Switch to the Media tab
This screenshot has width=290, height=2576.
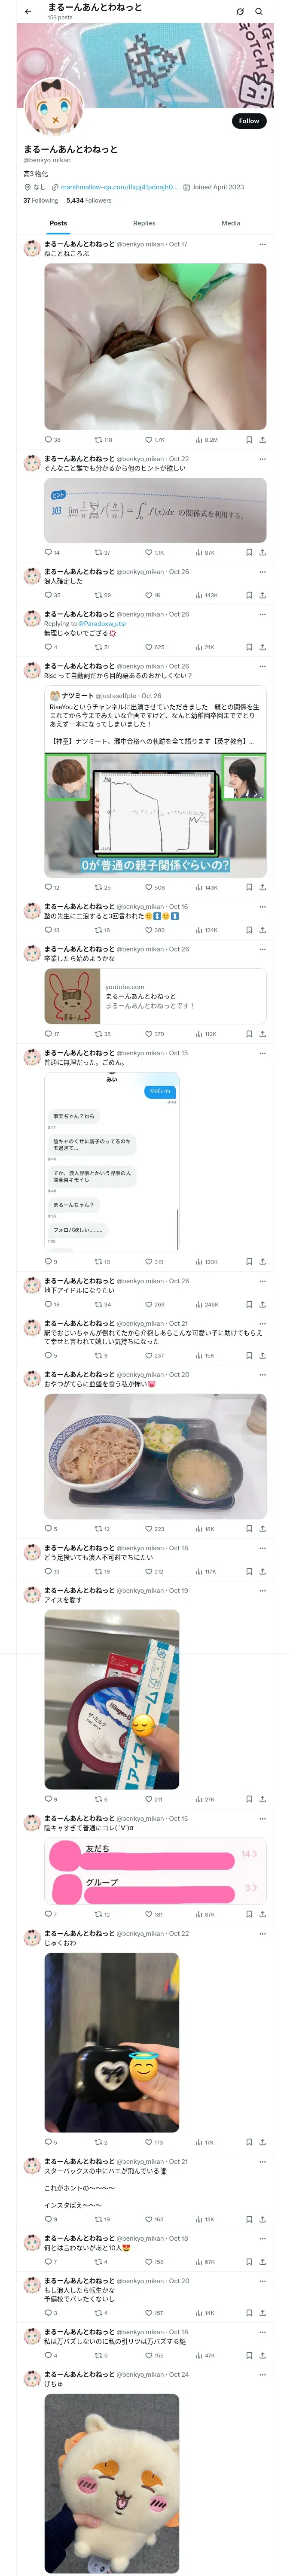click(231, 223)
